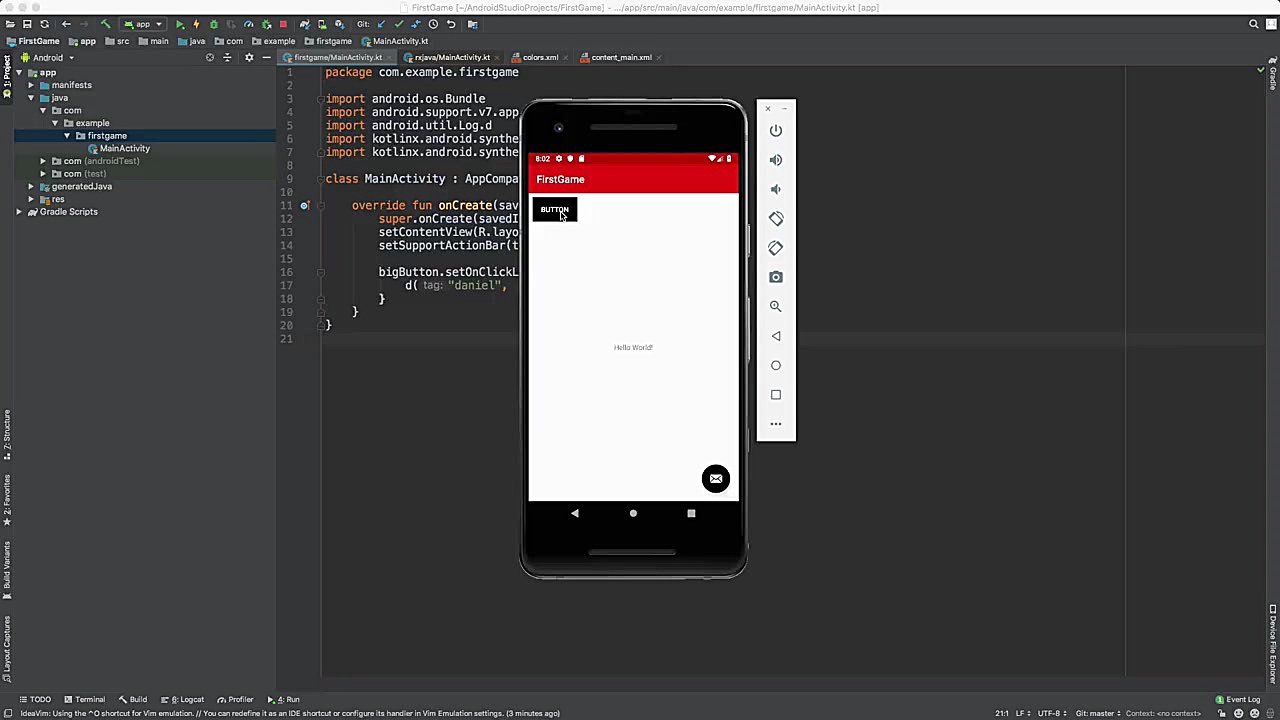Viewport: 1280px width, 720px height.
Task: Commit changes via the Git checkmark icon
Action: coord(398,24)
